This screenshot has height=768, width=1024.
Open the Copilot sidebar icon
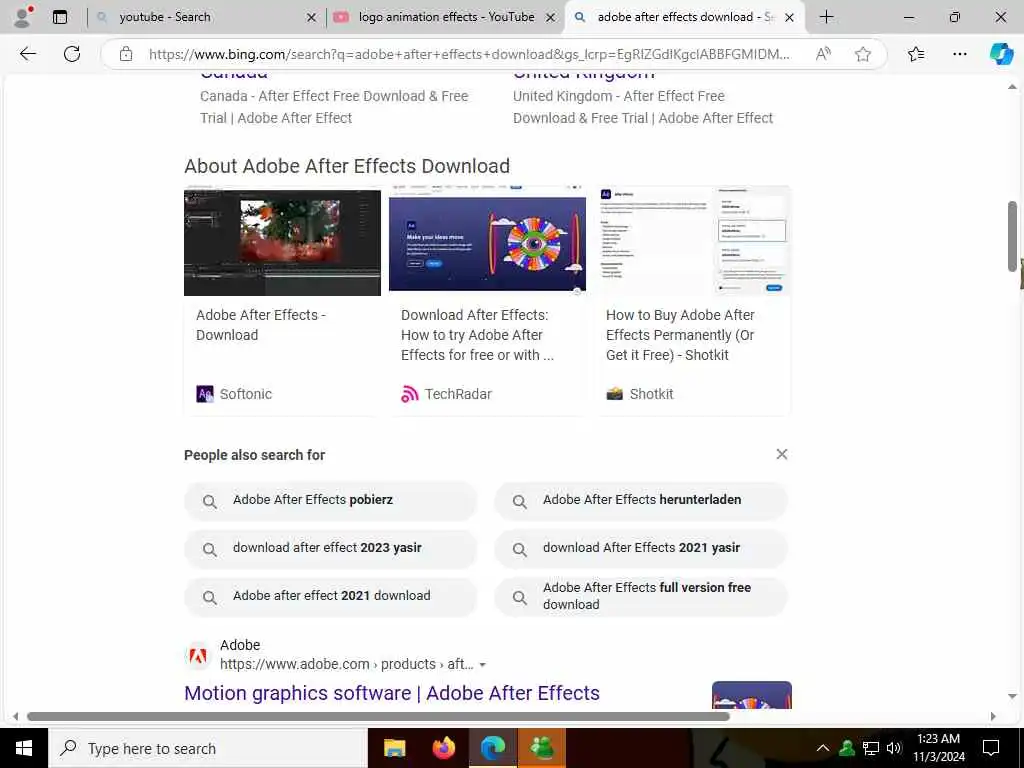pos(1001,54)
